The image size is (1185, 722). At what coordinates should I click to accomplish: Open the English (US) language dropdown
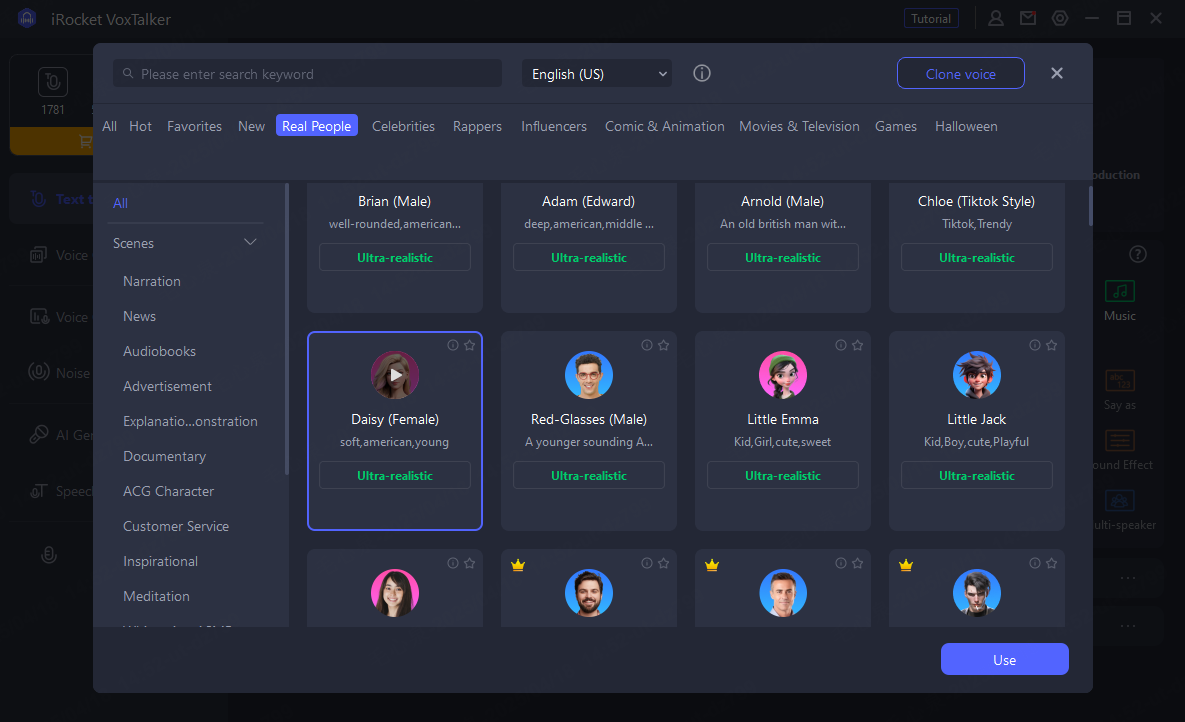pos(596,74)
